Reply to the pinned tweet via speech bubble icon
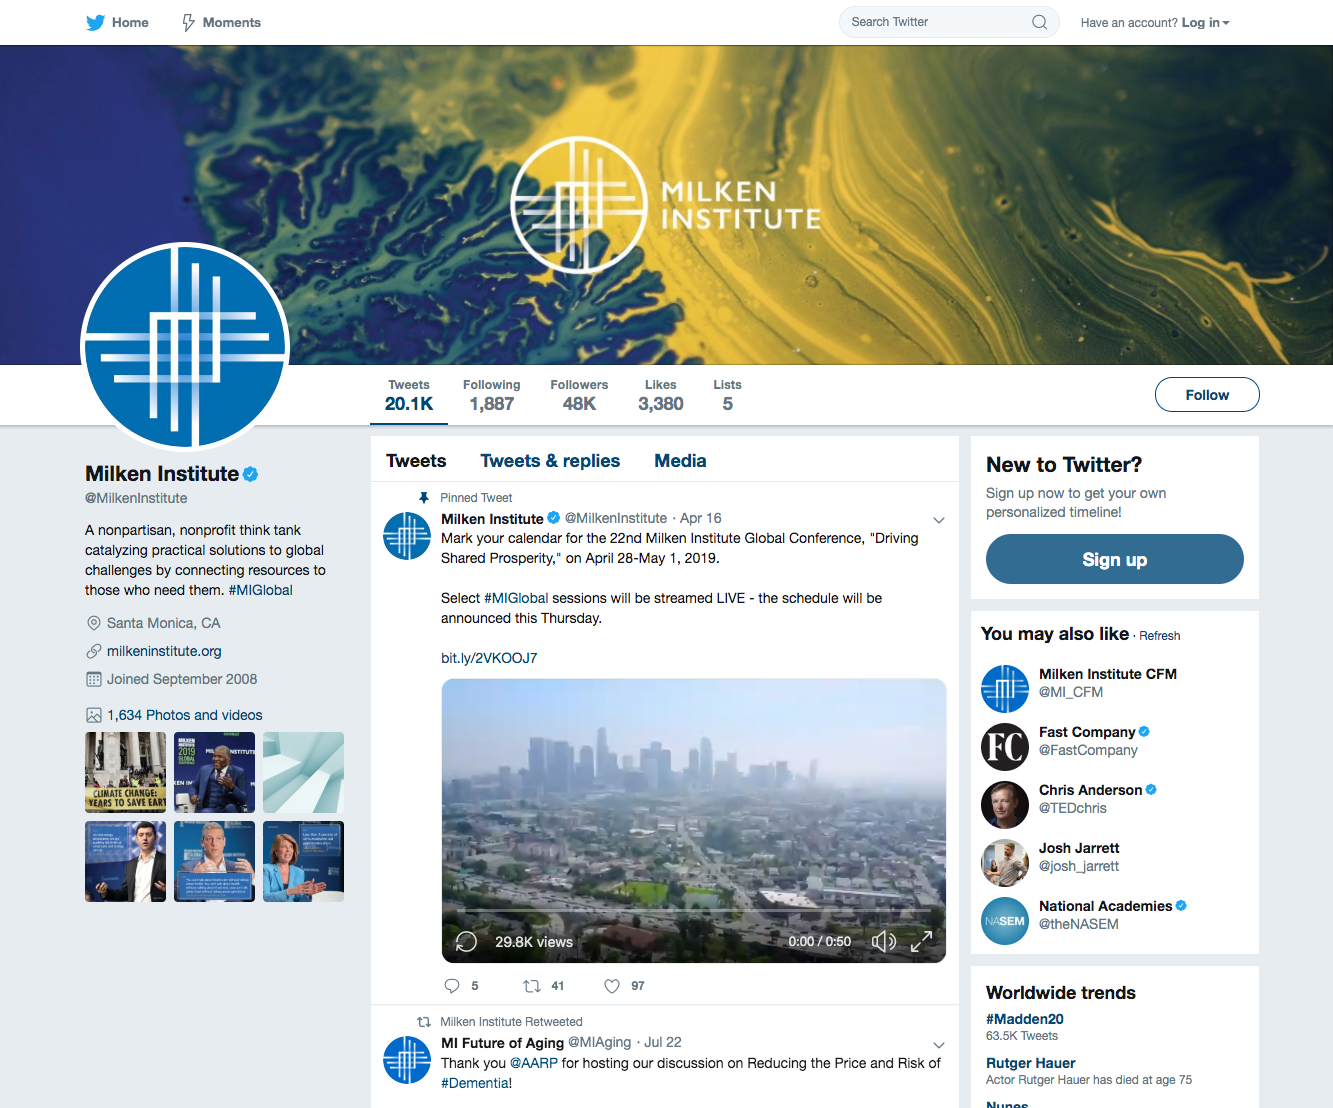 pyautogui.click(x=452, y=986)
